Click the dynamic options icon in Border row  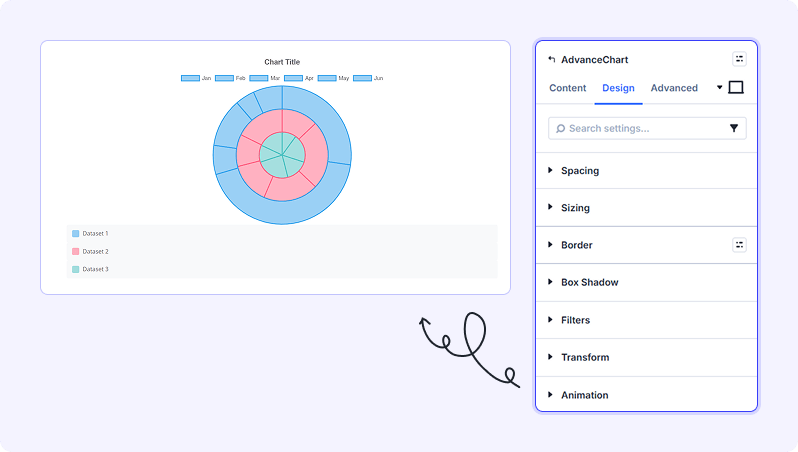click(739, 245)
